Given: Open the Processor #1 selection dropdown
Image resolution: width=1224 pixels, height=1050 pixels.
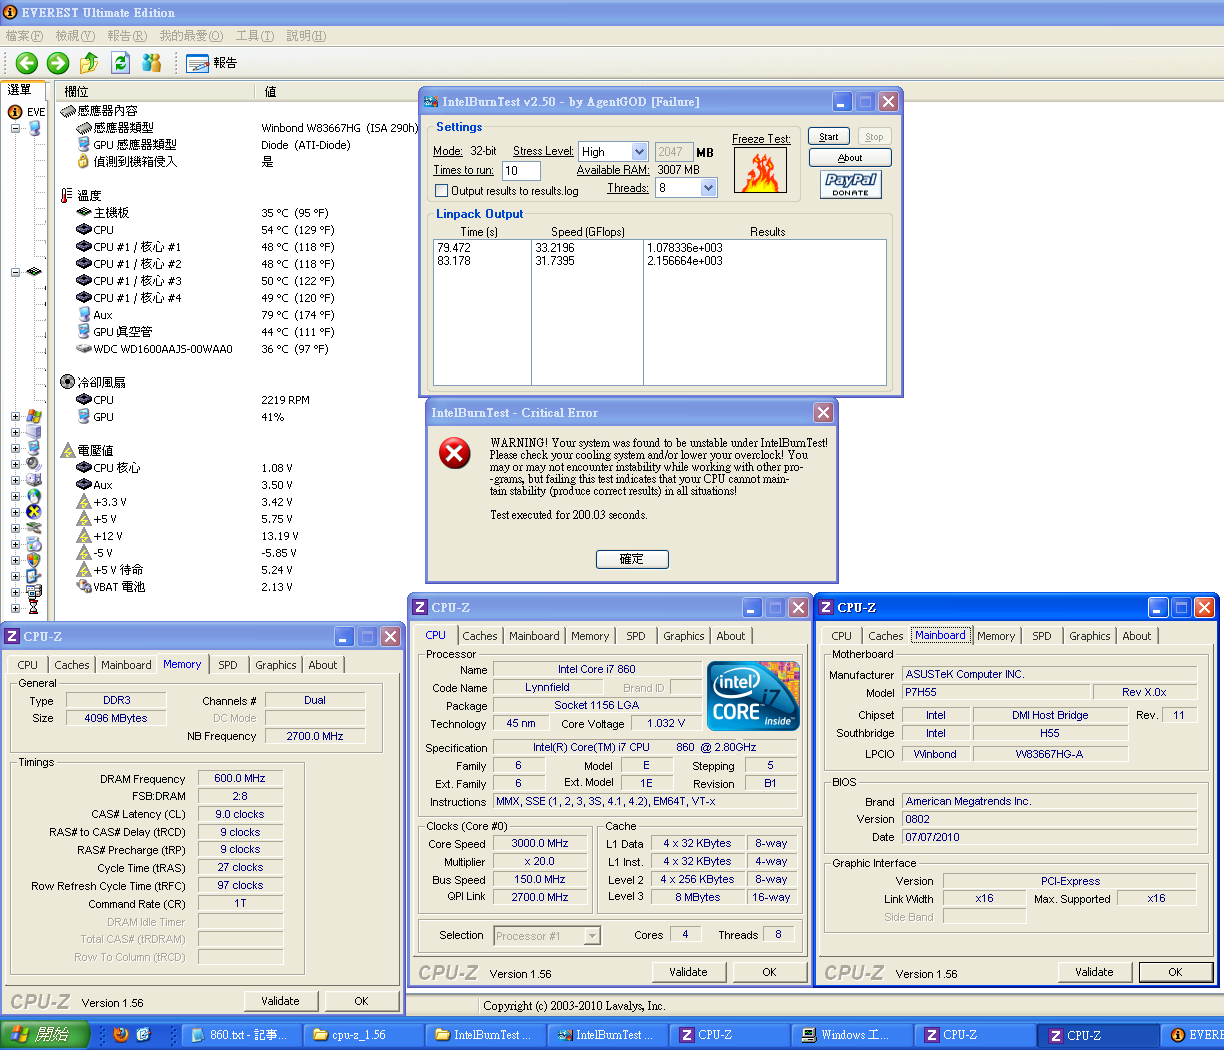Looking at the screenshot, I should point(592,936).
